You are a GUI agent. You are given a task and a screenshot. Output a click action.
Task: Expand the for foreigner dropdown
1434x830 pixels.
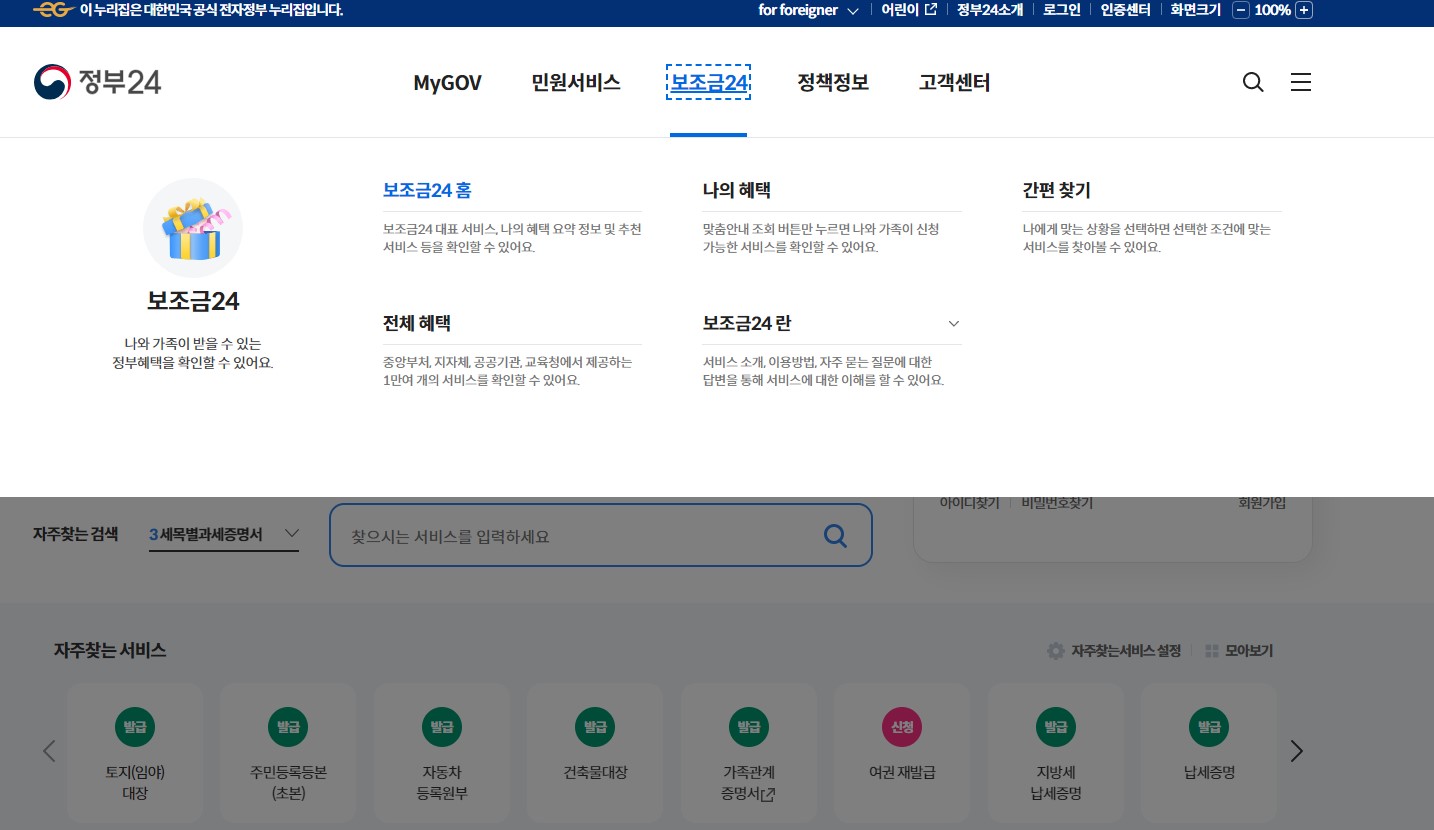[x=808, y=10]
